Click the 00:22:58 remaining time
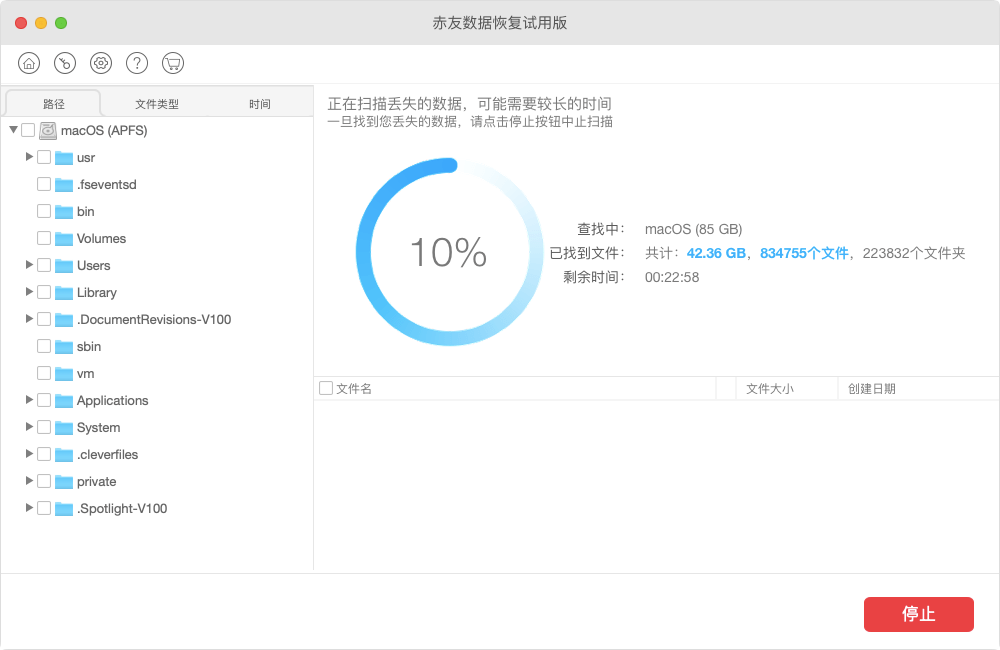 coord(672,277)
